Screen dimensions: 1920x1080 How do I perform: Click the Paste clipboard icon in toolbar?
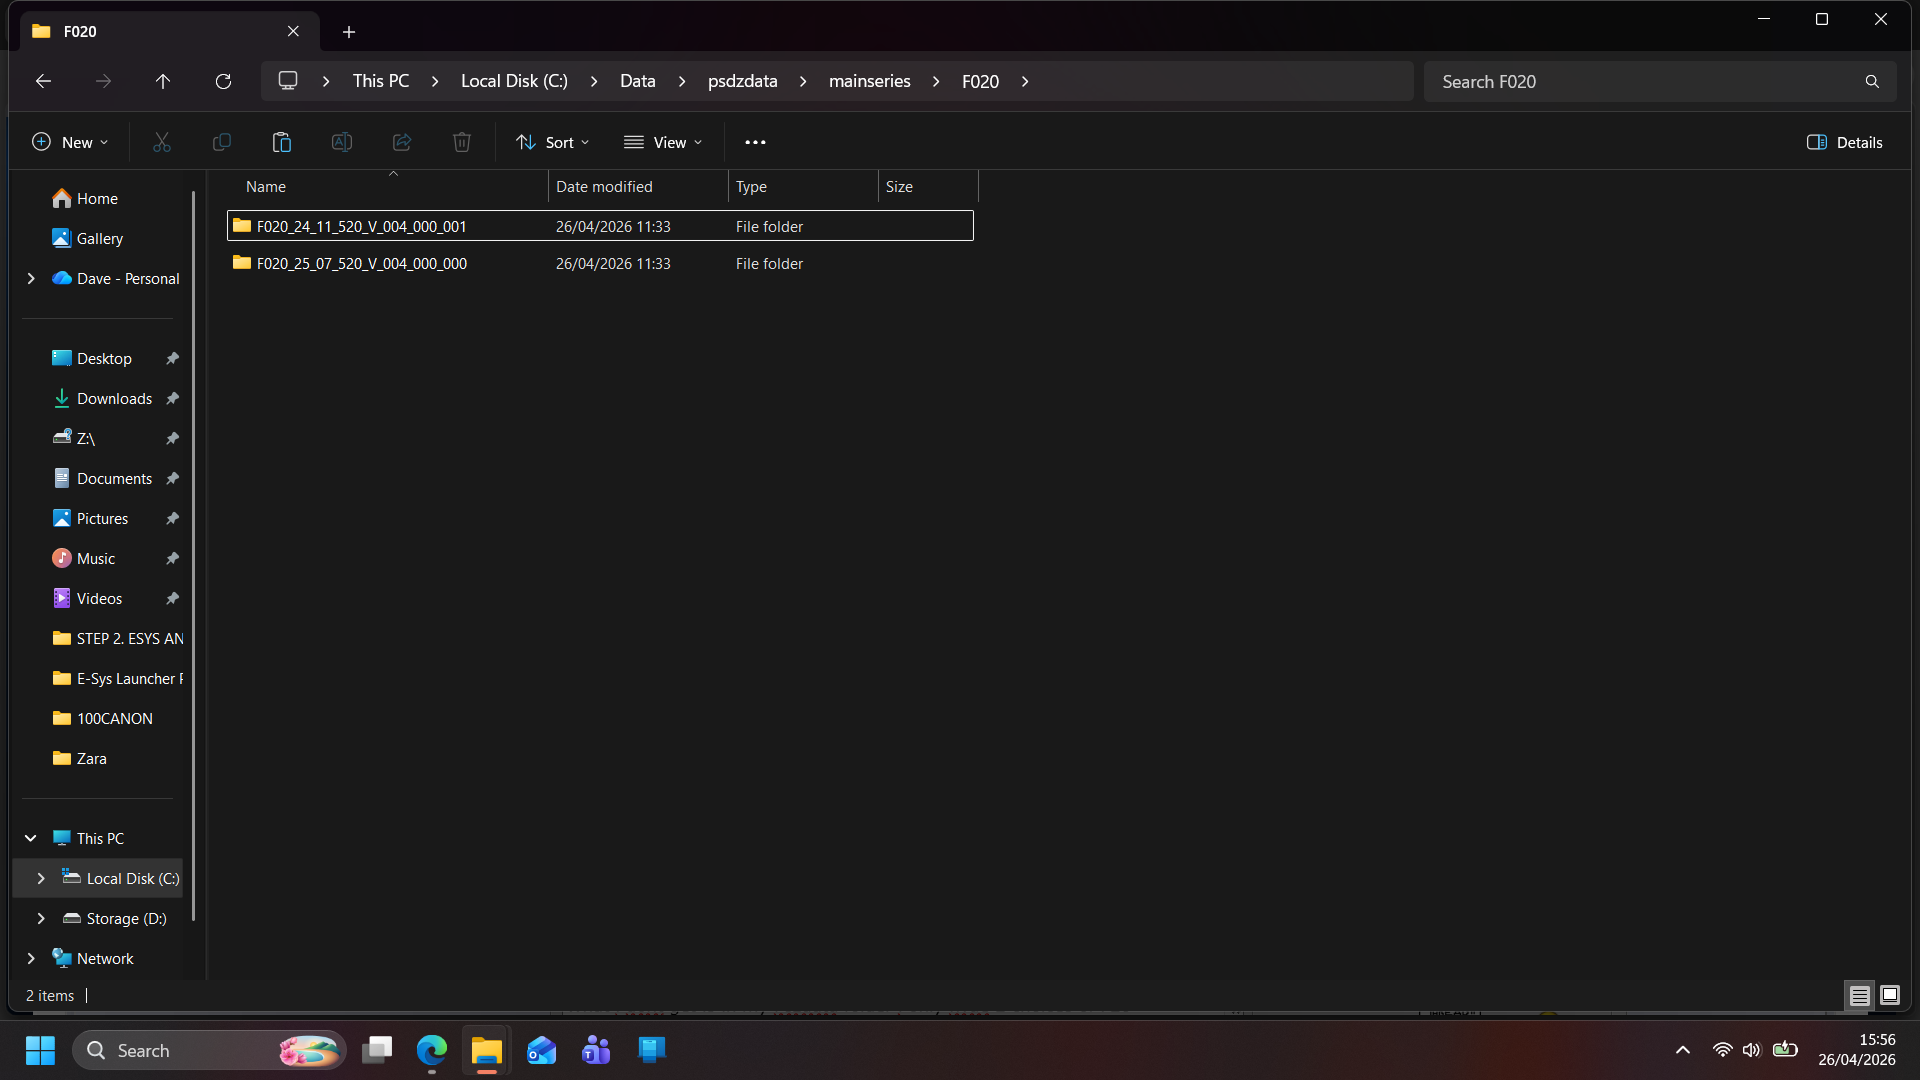click(281, 142)
